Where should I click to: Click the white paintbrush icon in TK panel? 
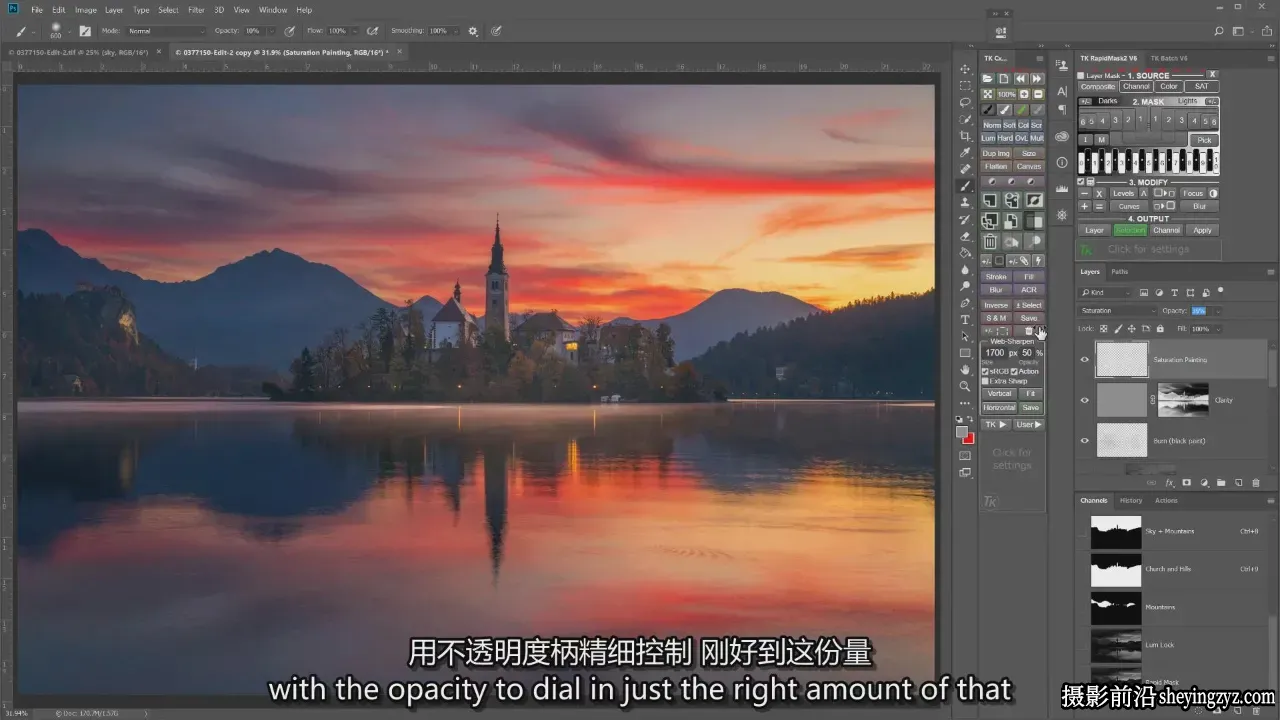[x=1005, y=110]
